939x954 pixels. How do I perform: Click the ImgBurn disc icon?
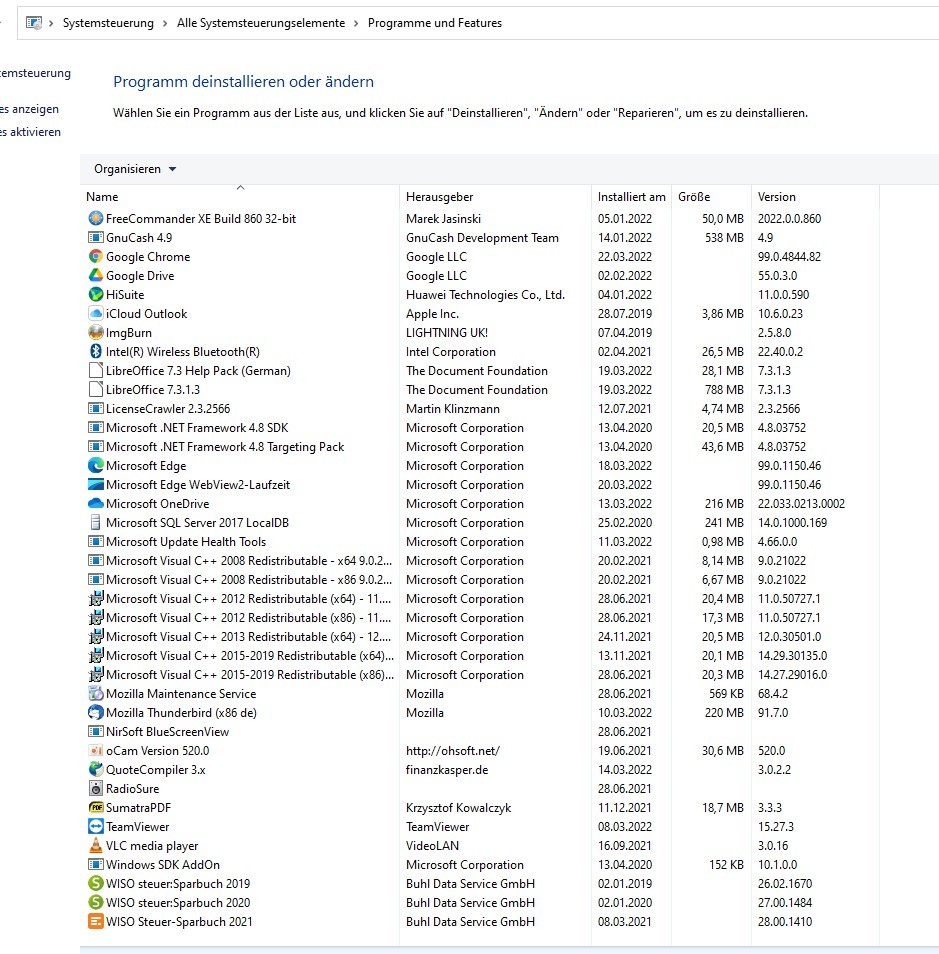96,333
